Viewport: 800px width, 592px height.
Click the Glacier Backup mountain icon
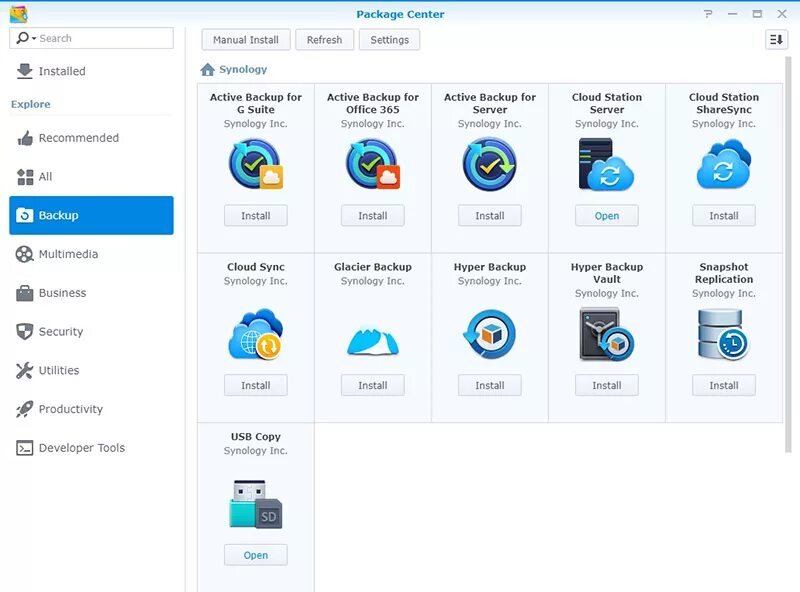372,341
